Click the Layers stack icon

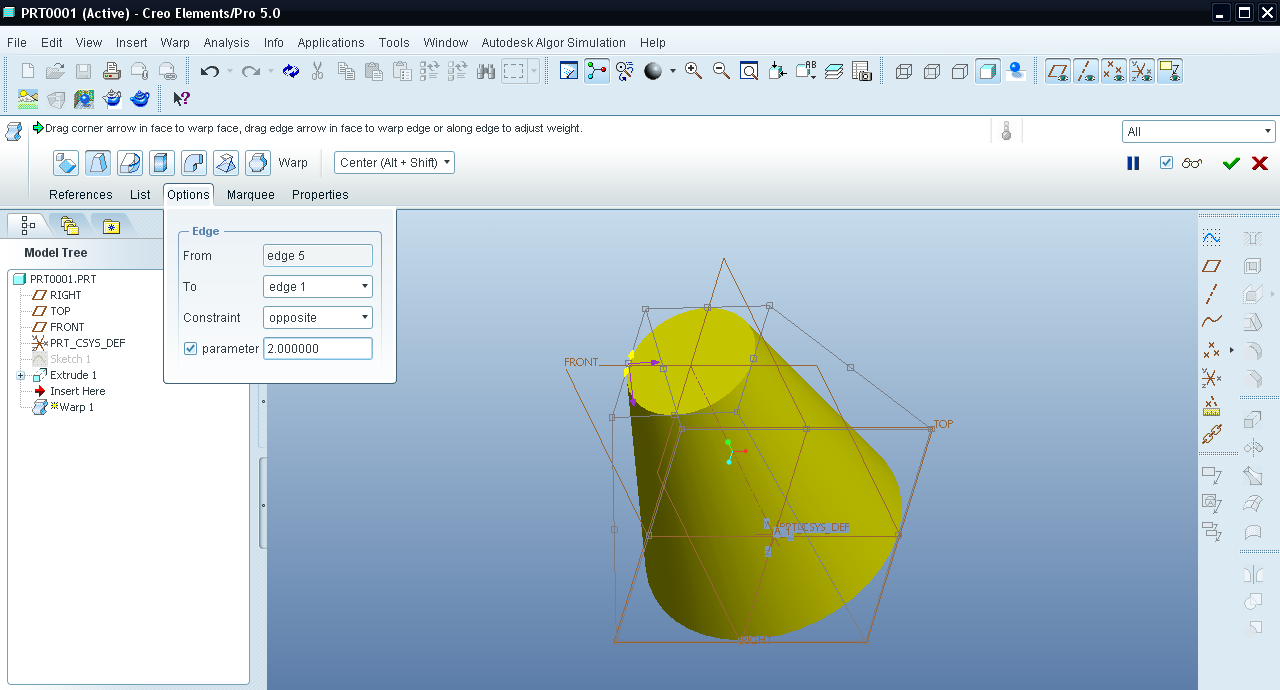[x=834, y=71]
